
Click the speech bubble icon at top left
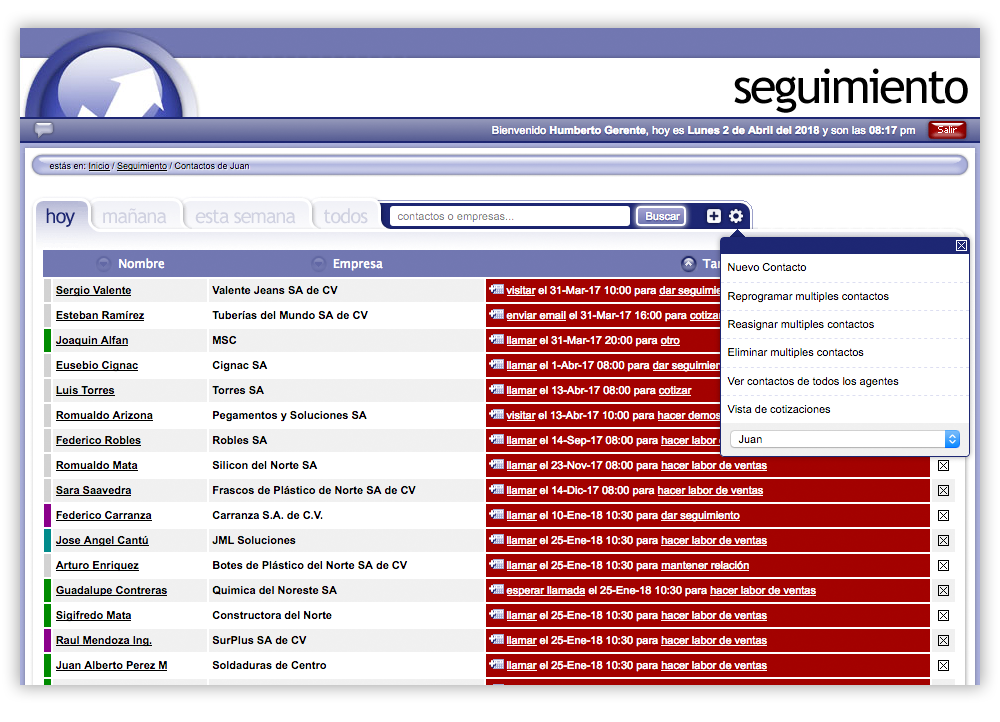pos(44,129)
